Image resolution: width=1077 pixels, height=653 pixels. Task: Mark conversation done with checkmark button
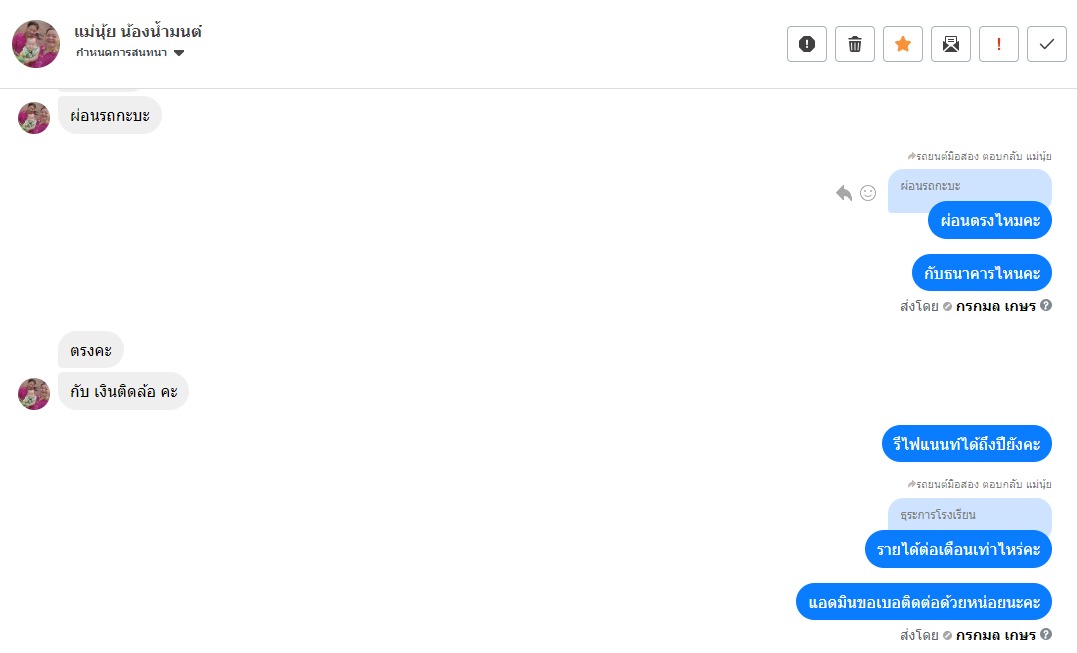[x=1047, y=44]
